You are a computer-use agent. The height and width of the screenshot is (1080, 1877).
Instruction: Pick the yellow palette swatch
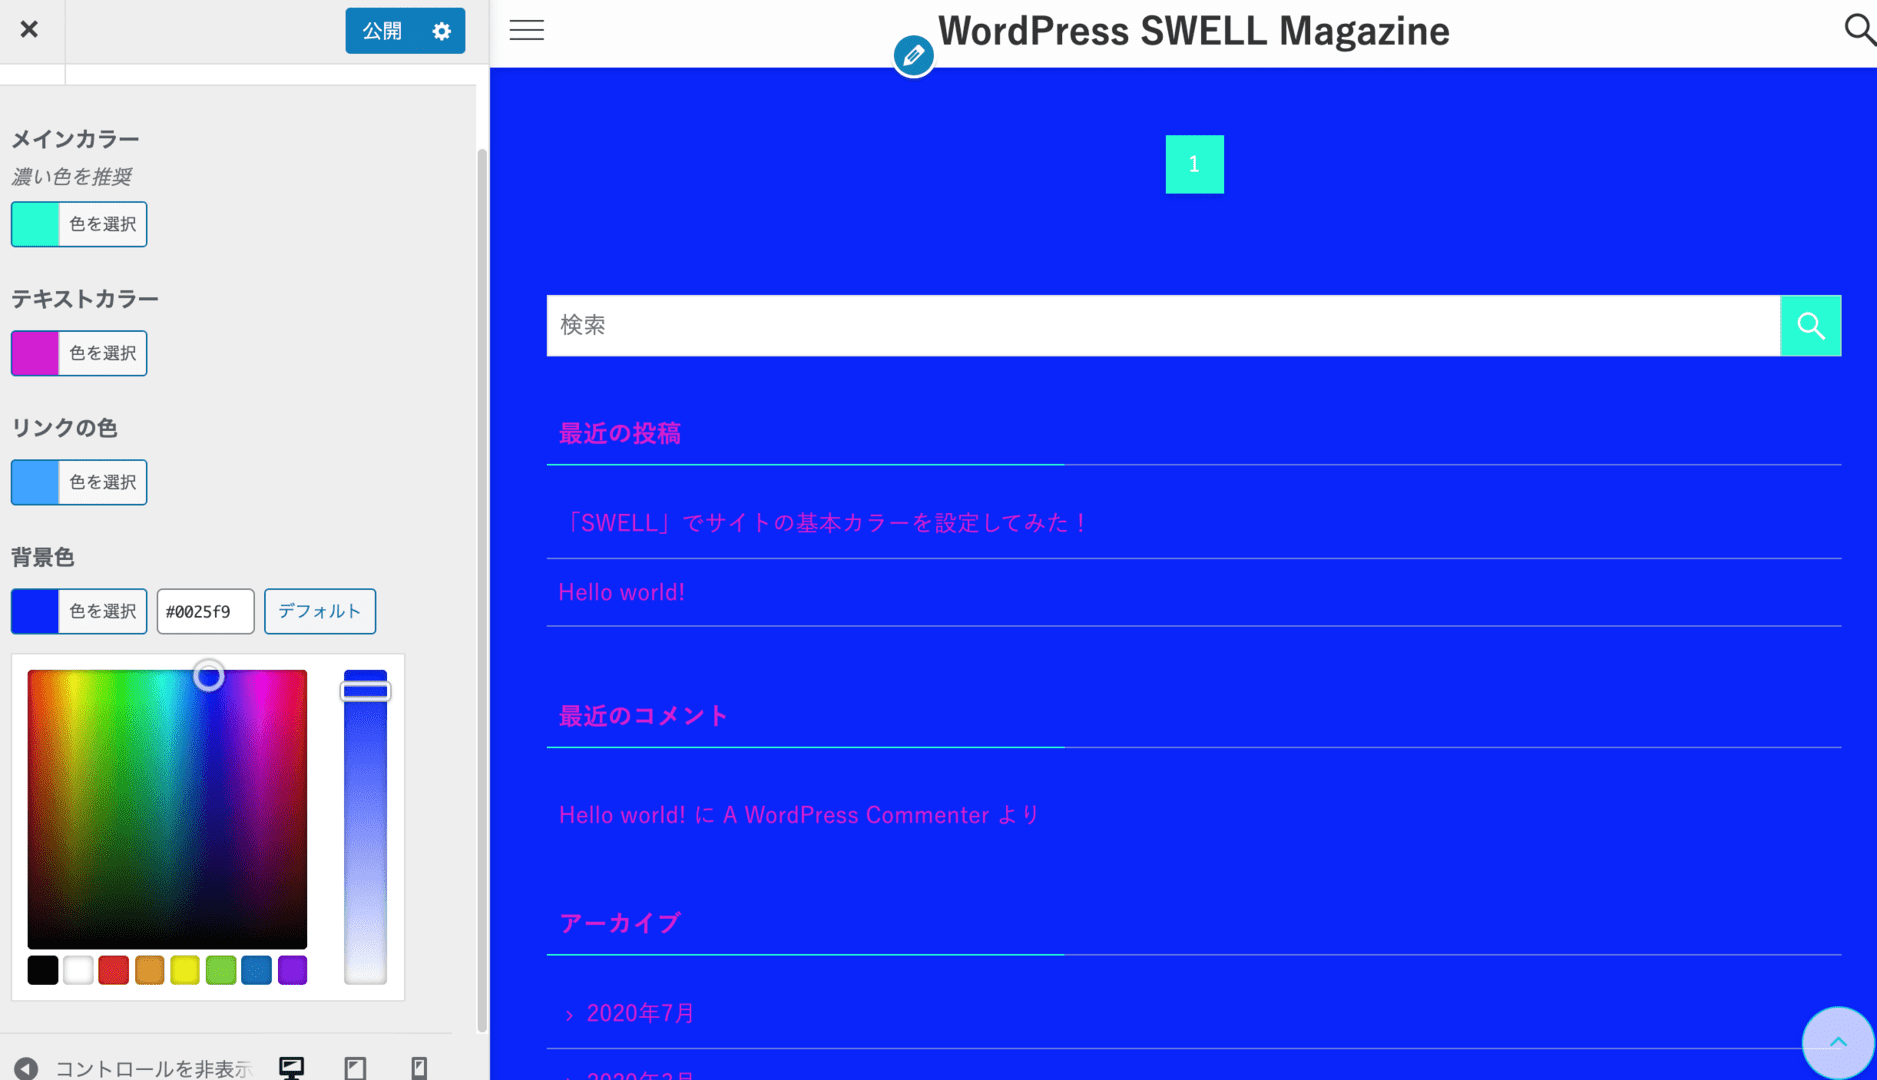(x=185, y=970)
